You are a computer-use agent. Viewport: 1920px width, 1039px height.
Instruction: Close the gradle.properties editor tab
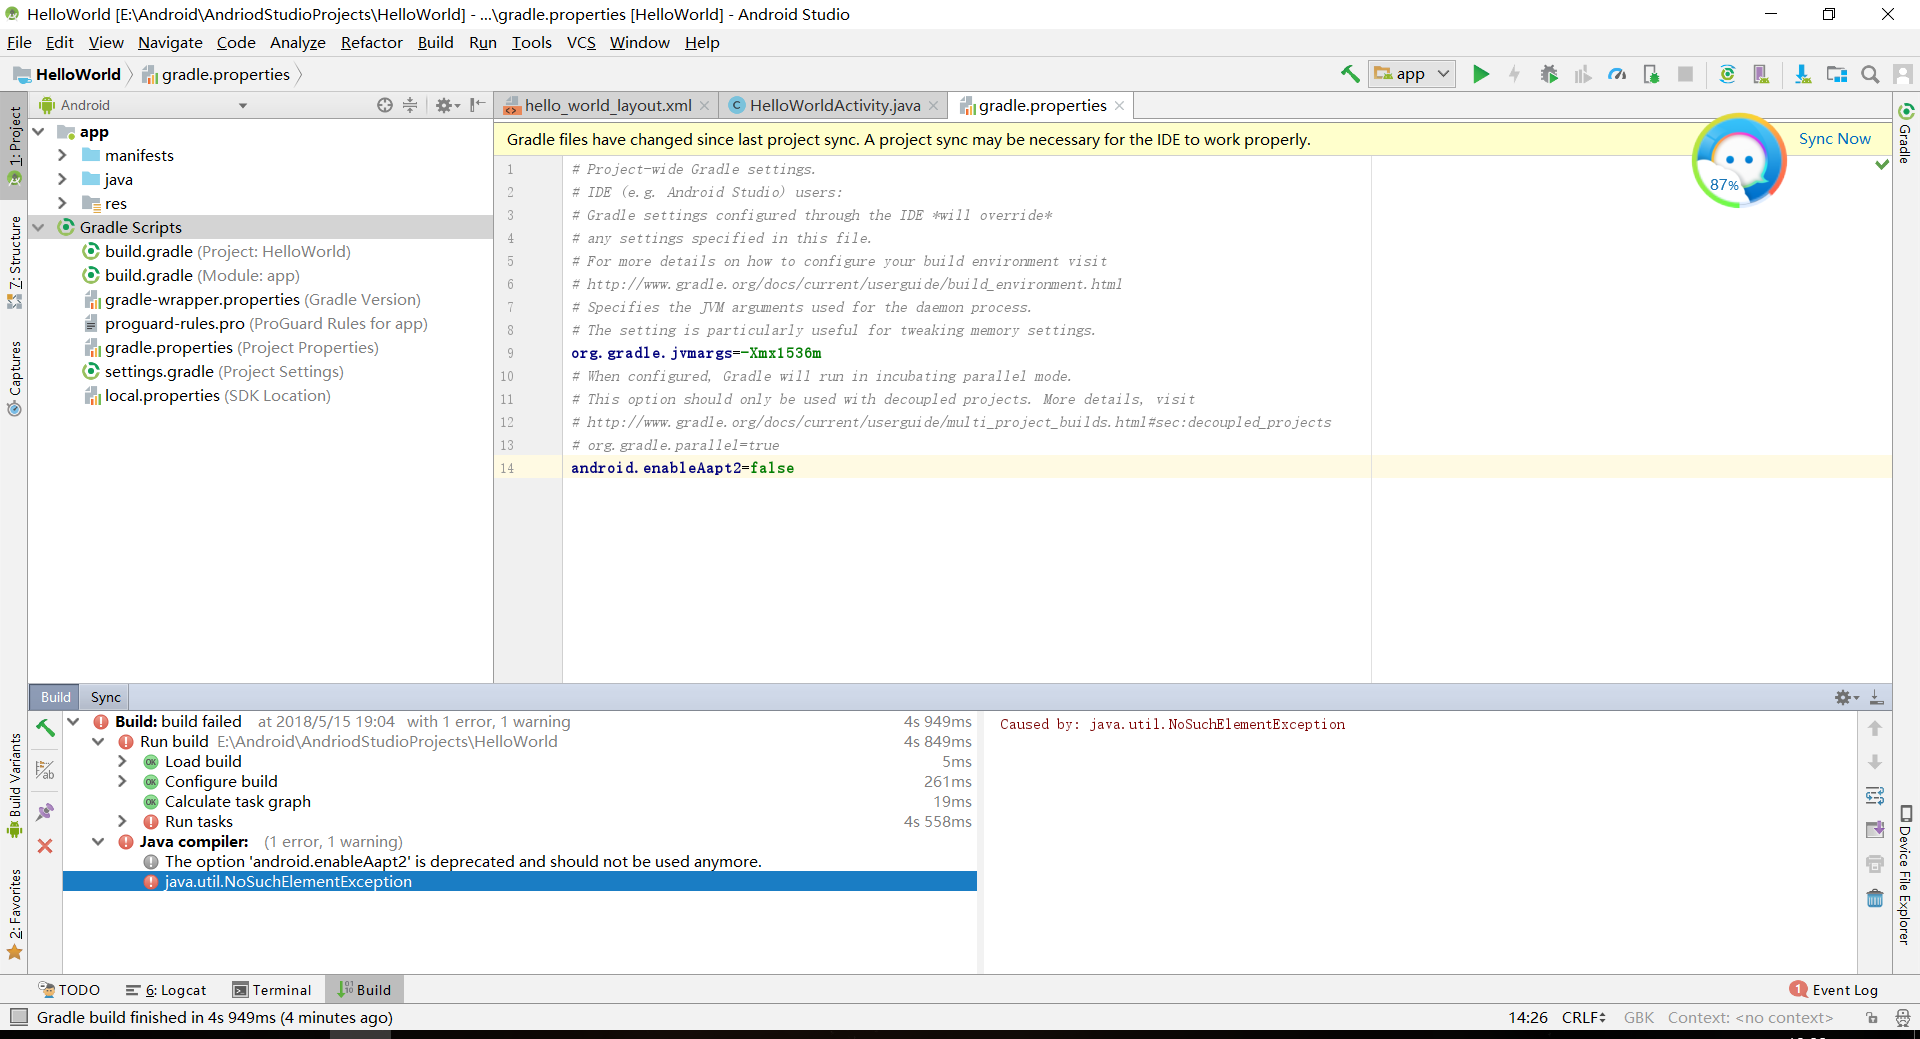coord(1119,105)
